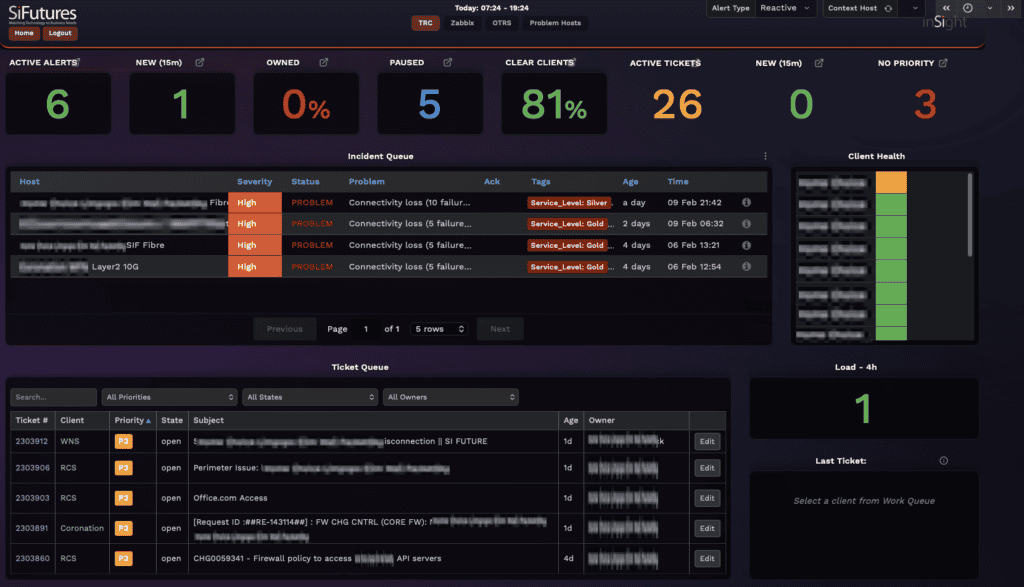This screenshot has width=1024, height=587.
Task: Click the Active Tickets count 26
Action: click(x=677, y=104)
